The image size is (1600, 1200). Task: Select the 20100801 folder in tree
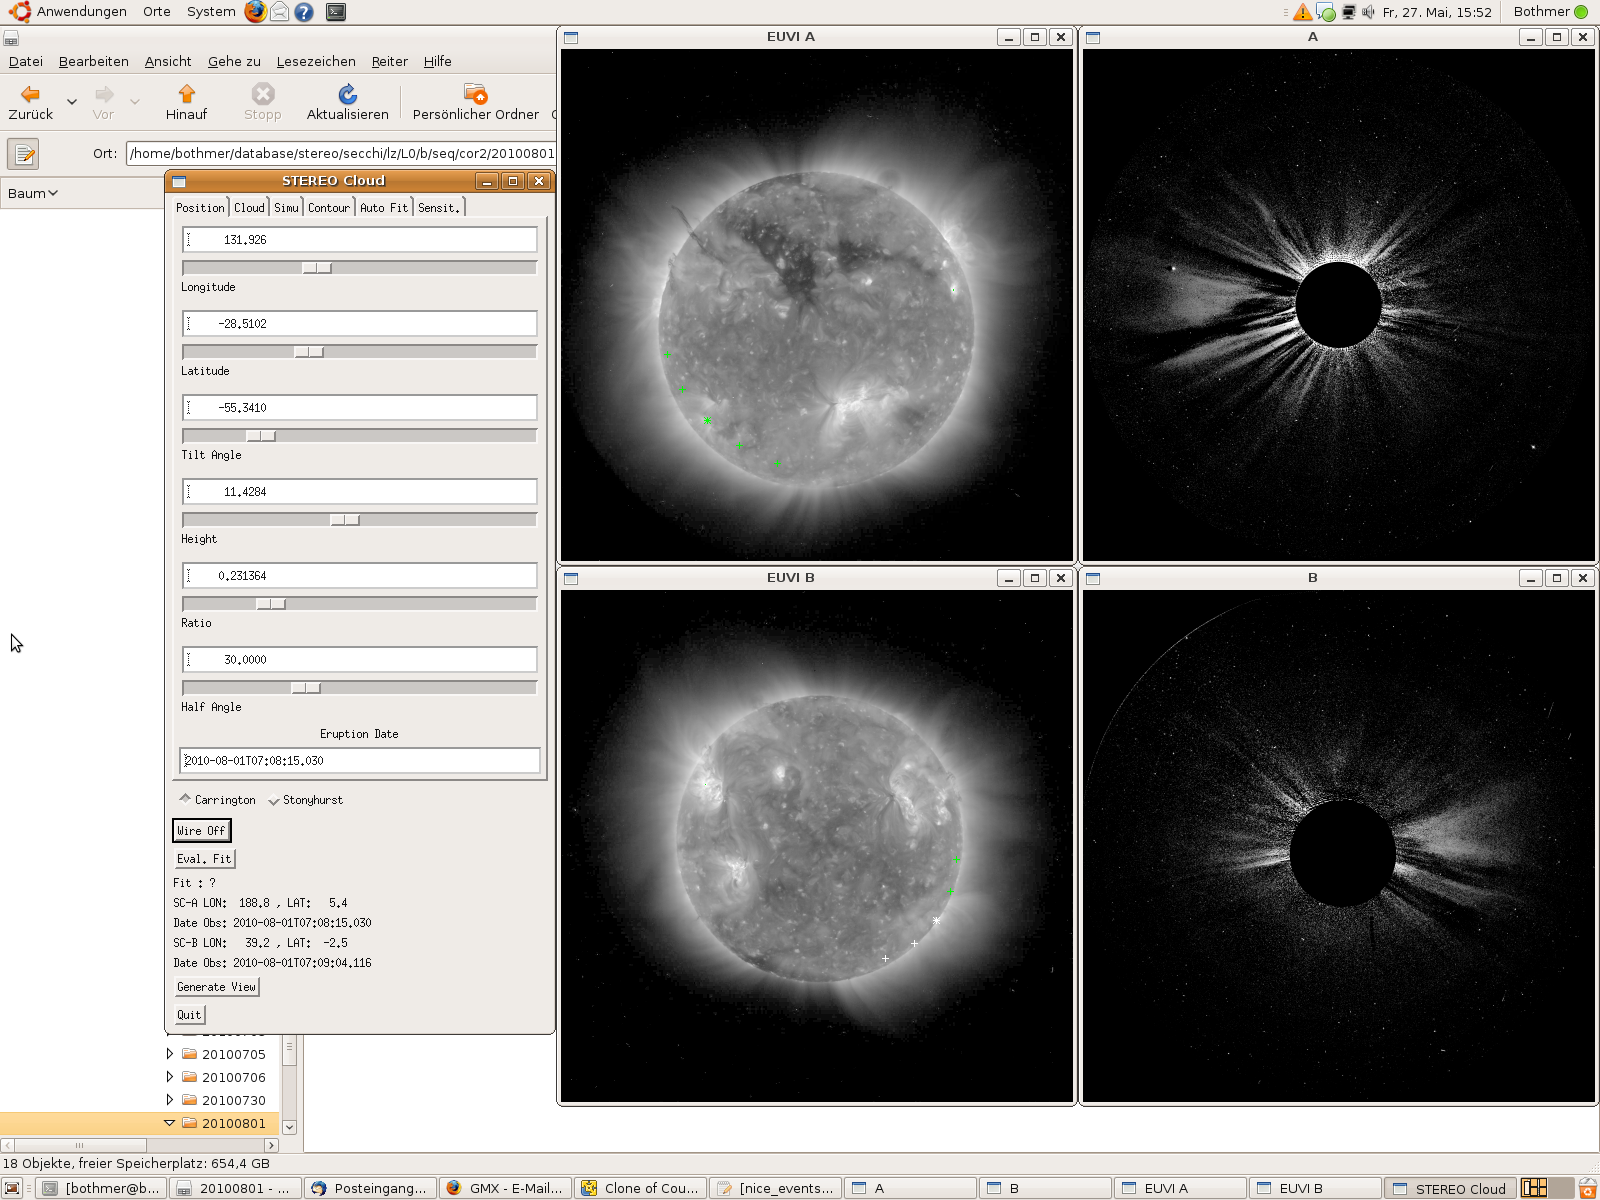tap(234, 1123)
